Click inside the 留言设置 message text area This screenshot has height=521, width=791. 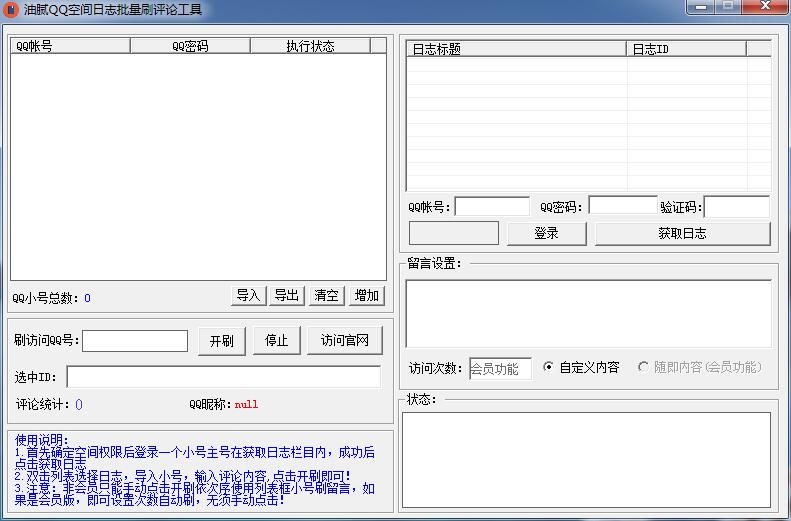point(588,313)
